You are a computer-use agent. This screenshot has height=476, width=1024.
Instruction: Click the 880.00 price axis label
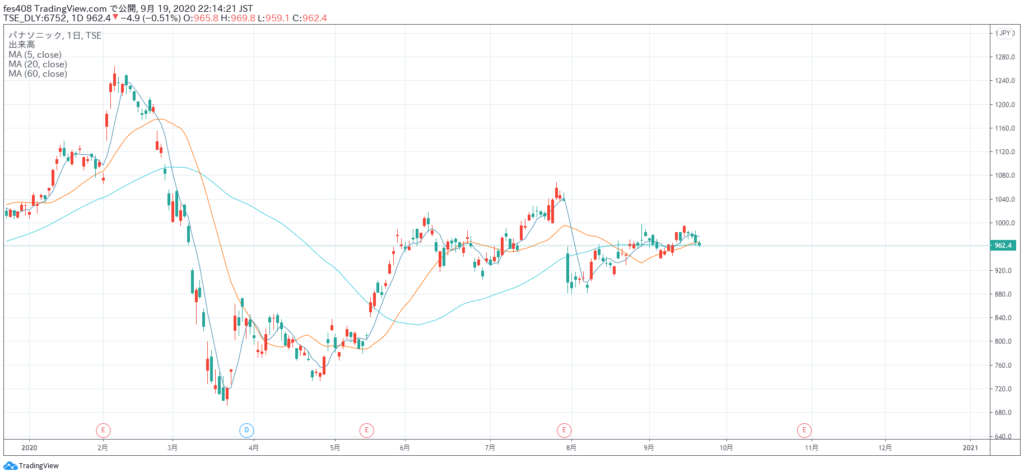pyautogui.click(x=1002, y=294)
